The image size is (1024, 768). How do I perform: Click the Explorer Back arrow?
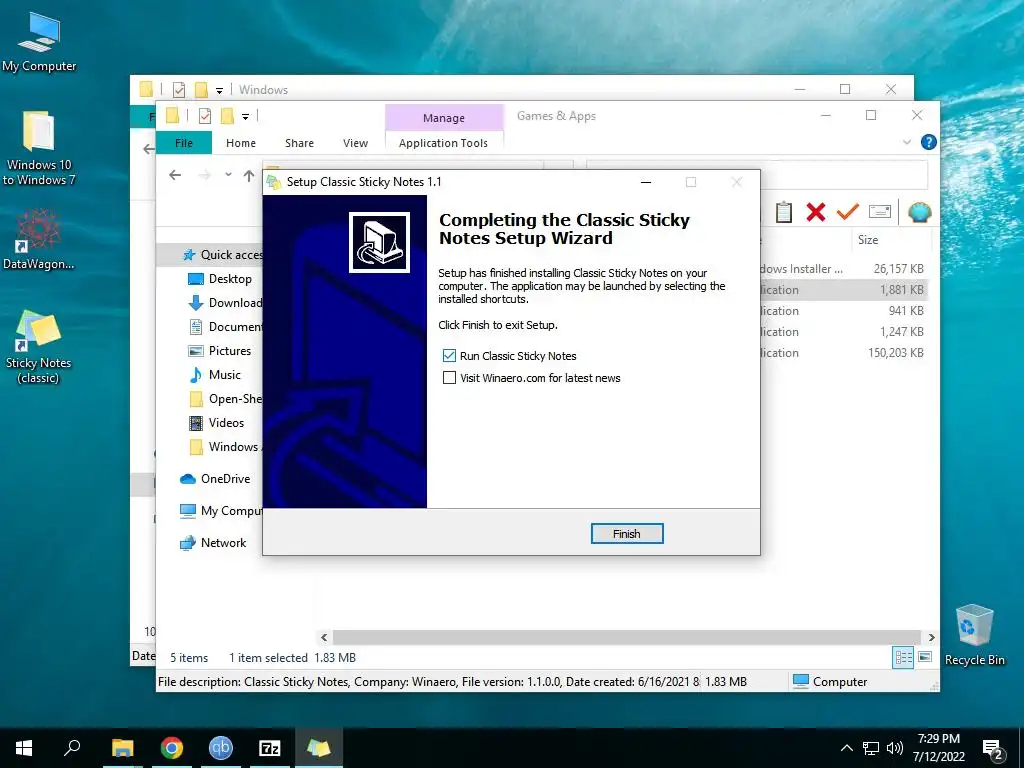click(175, 175)
